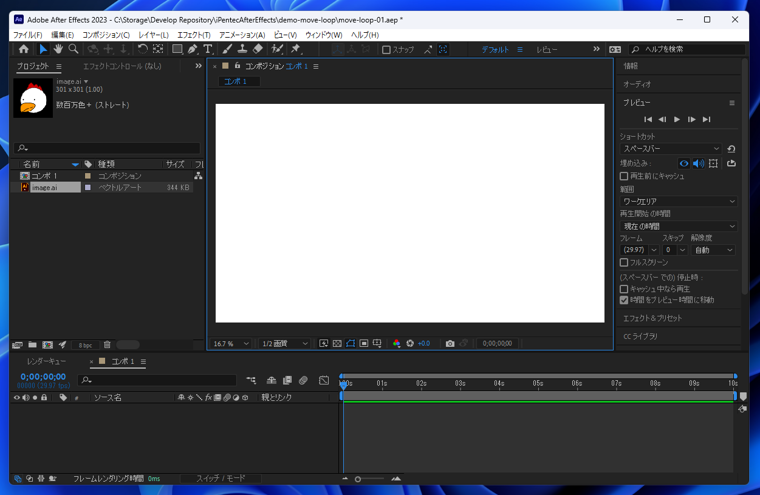Click the graph editor icon in timeline
The image size is (760, 495).
(x=324, y=381)
